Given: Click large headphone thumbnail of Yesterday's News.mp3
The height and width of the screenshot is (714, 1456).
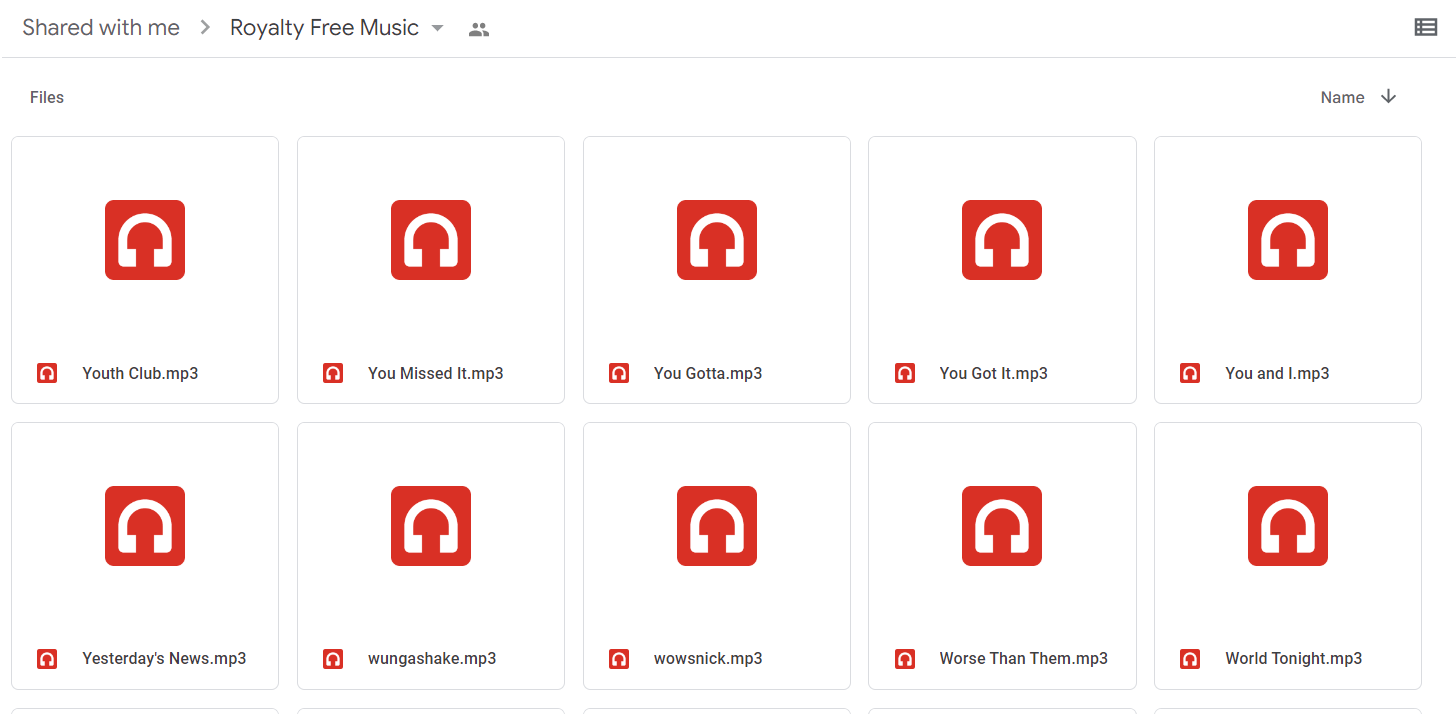Looking at the screenshot, I should coord(145,526).
